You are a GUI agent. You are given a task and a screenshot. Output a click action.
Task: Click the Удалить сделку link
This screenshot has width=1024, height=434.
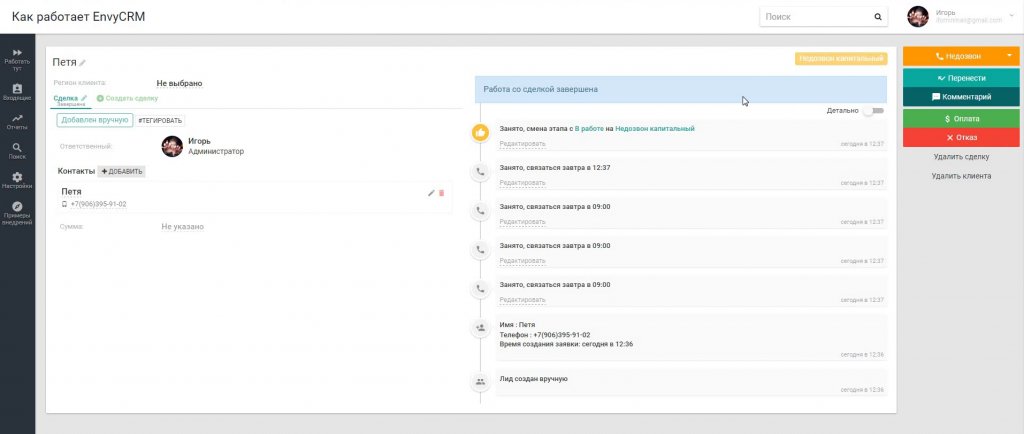(961, 157)
